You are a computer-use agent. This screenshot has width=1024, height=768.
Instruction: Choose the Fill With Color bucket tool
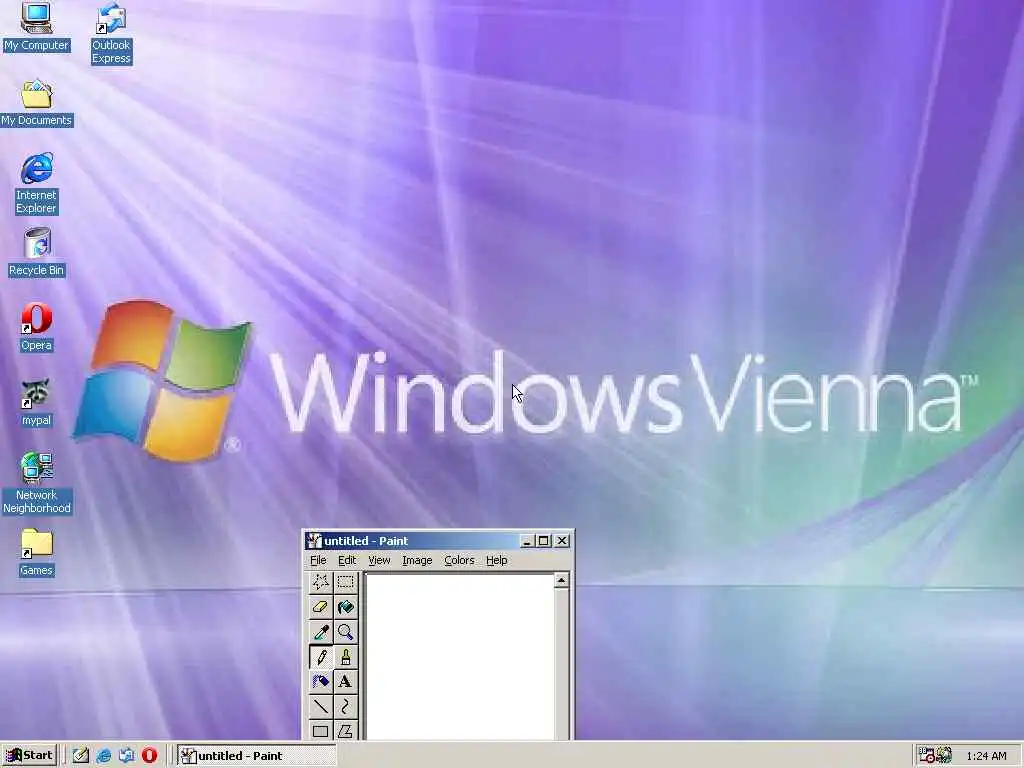[345, 607]
